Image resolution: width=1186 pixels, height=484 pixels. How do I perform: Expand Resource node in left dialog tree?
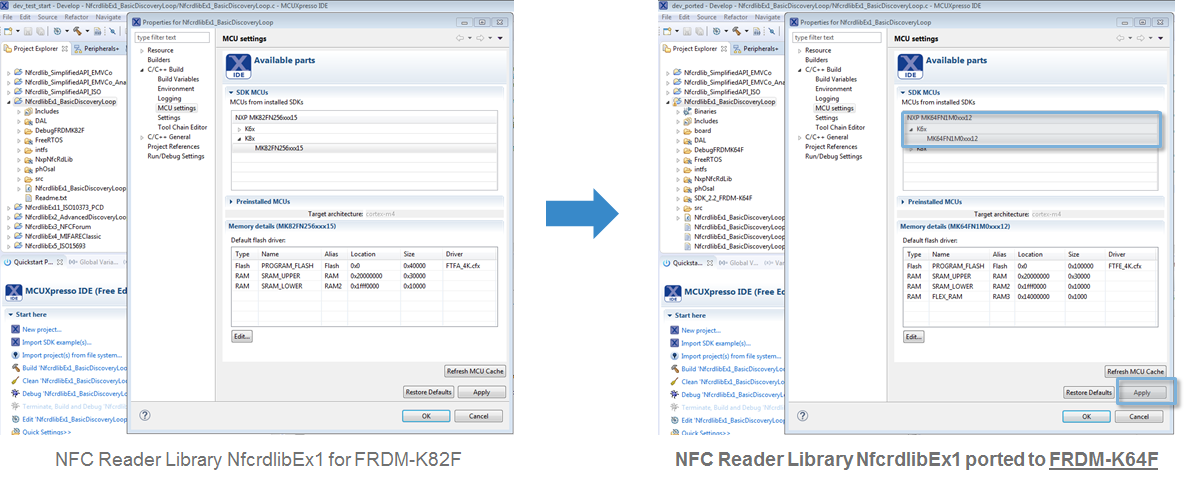pyautogui.click(x=141, y=50)
